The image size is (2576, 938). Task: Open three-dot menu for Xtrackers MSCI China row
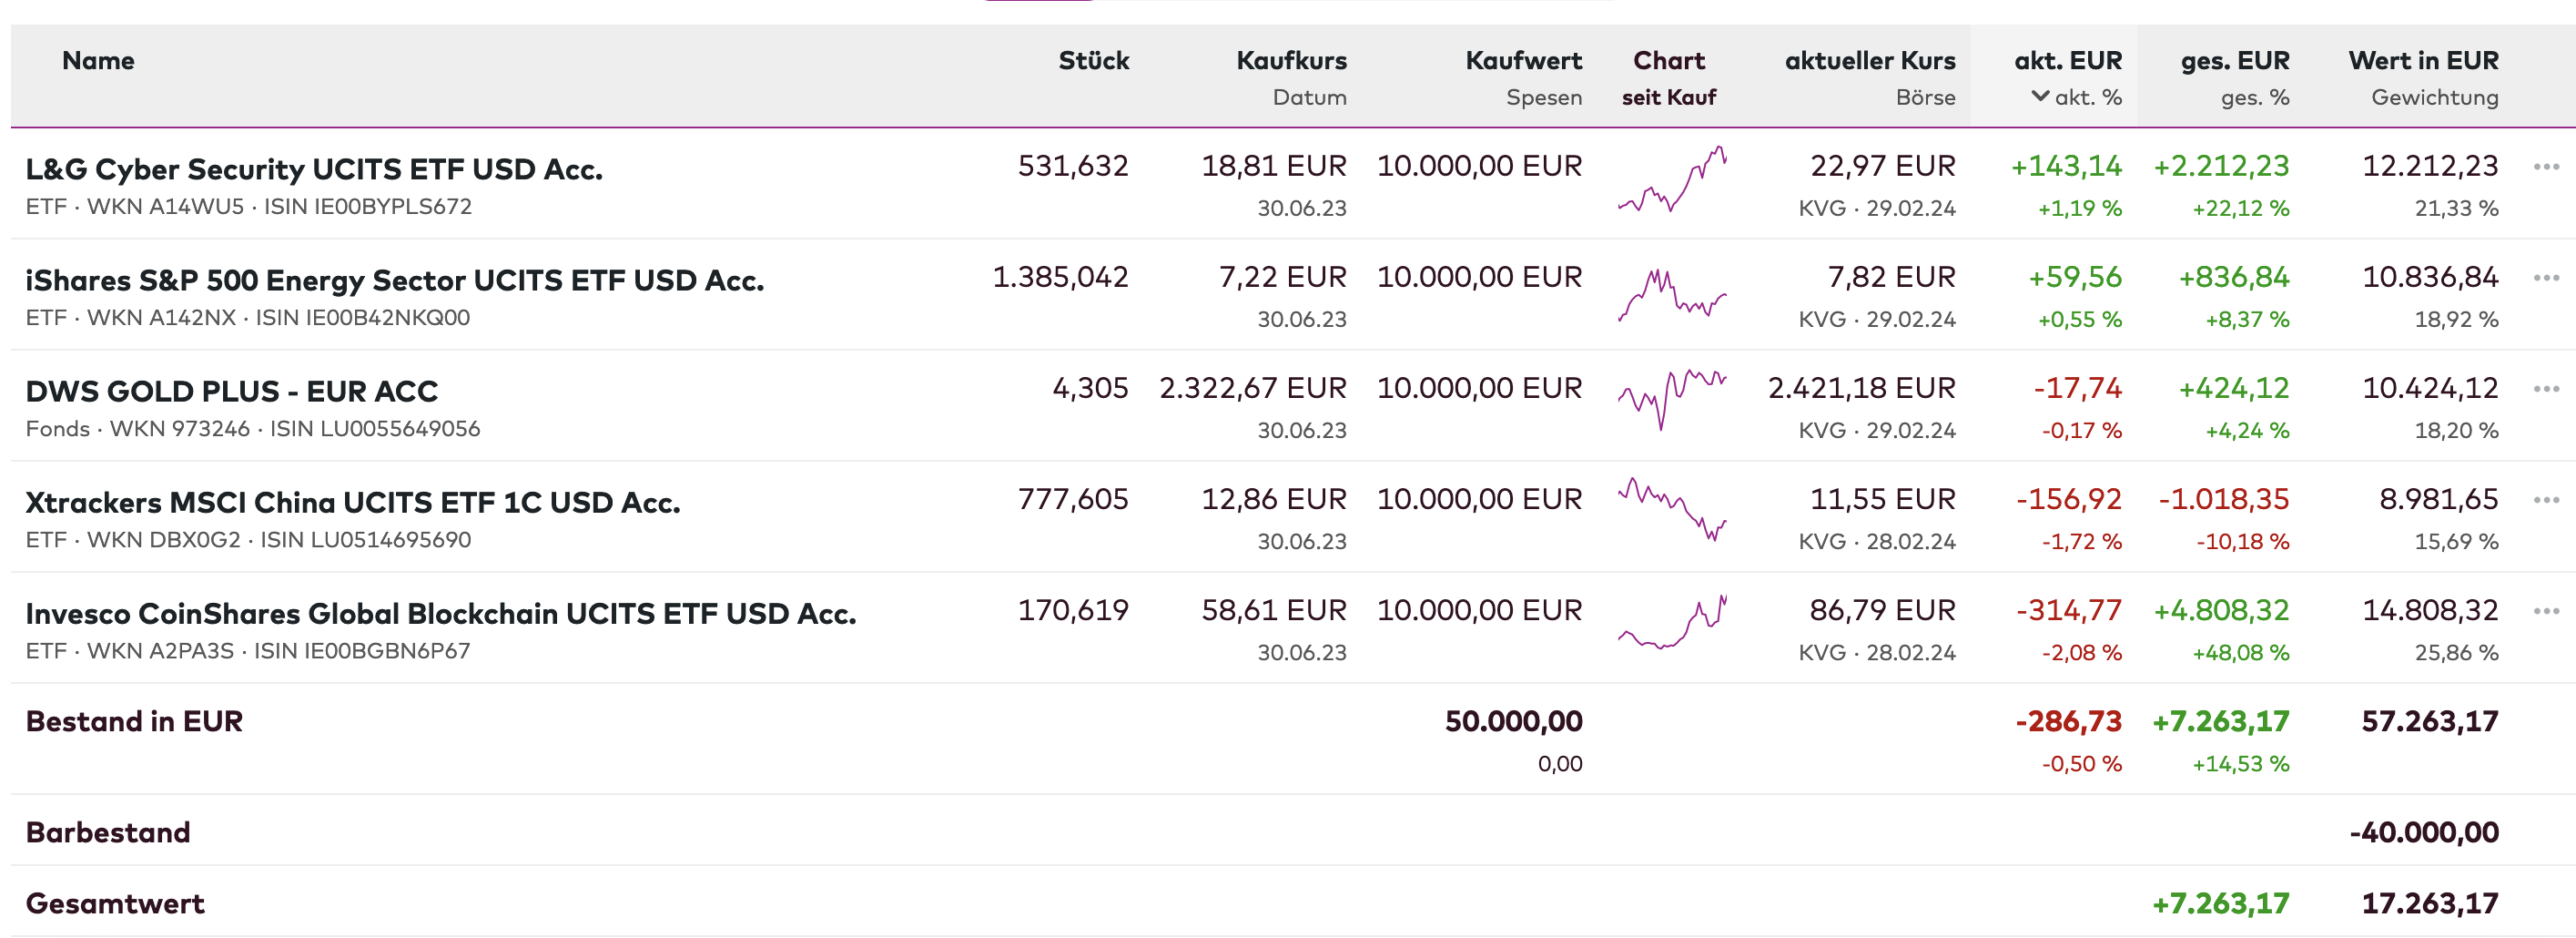pos(2545,500)
